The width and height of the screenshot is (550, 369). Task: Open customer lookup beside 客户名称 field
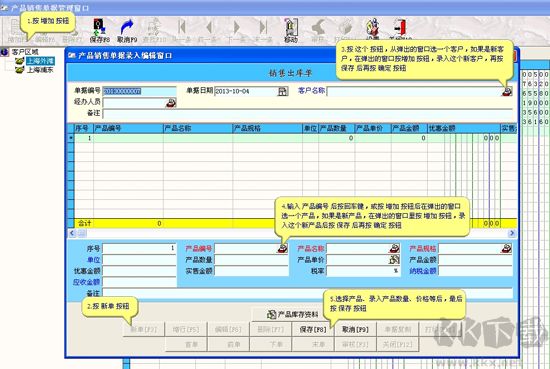507,91
